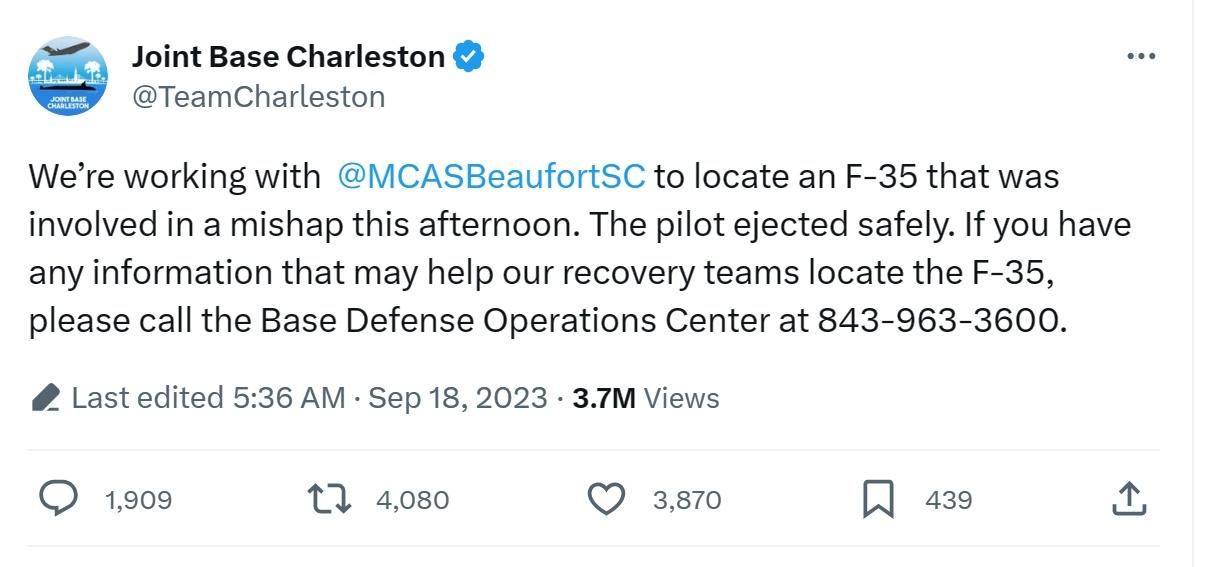Click the pencil edit history icon
The width and height of the screenshot is (1229, 567).
[x=46, y=398]
